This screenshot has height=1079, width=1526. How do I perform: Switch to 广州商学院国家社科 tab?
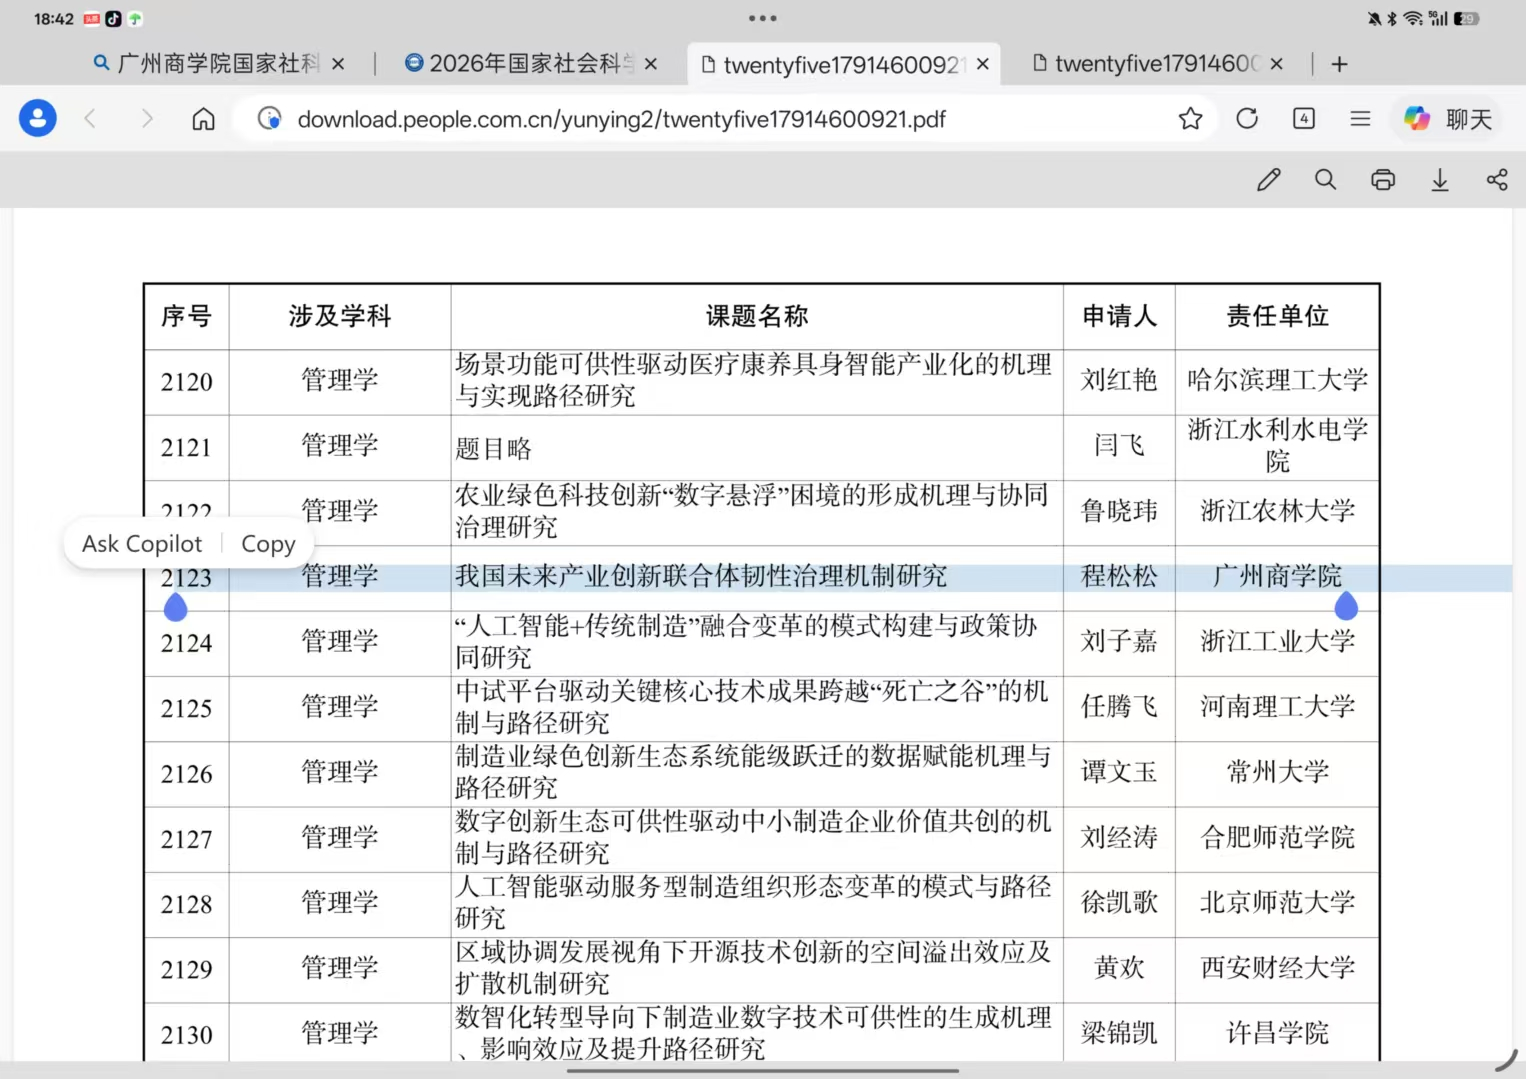(x=207, y=64)
